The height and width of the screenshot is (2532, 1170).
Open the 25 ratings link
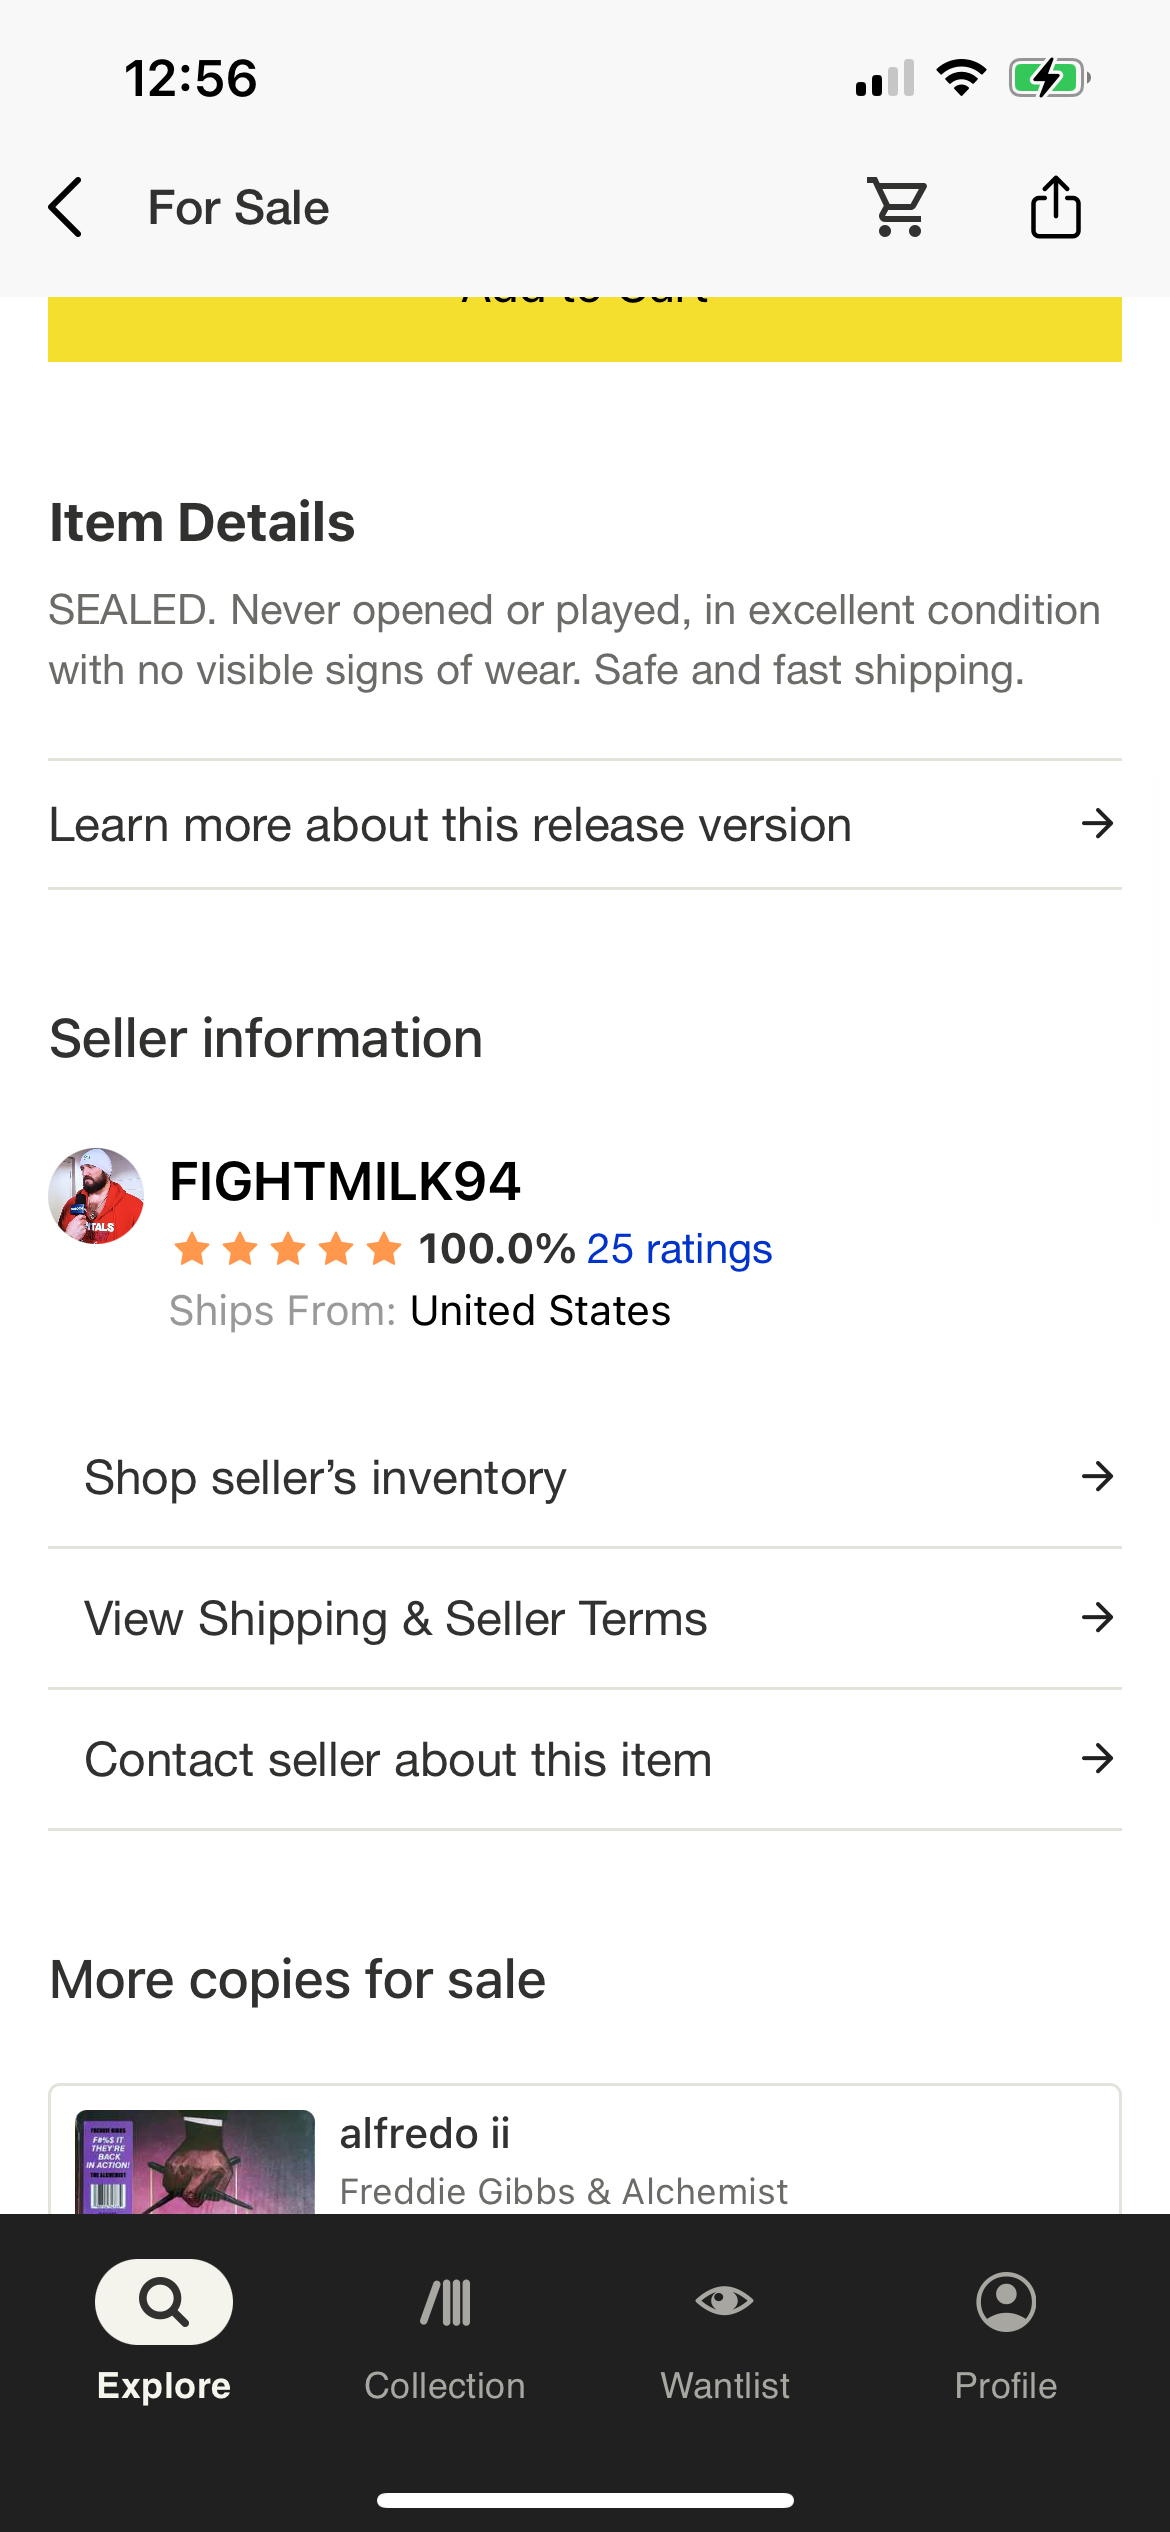pyautogui.click(x=679, y=1249)
